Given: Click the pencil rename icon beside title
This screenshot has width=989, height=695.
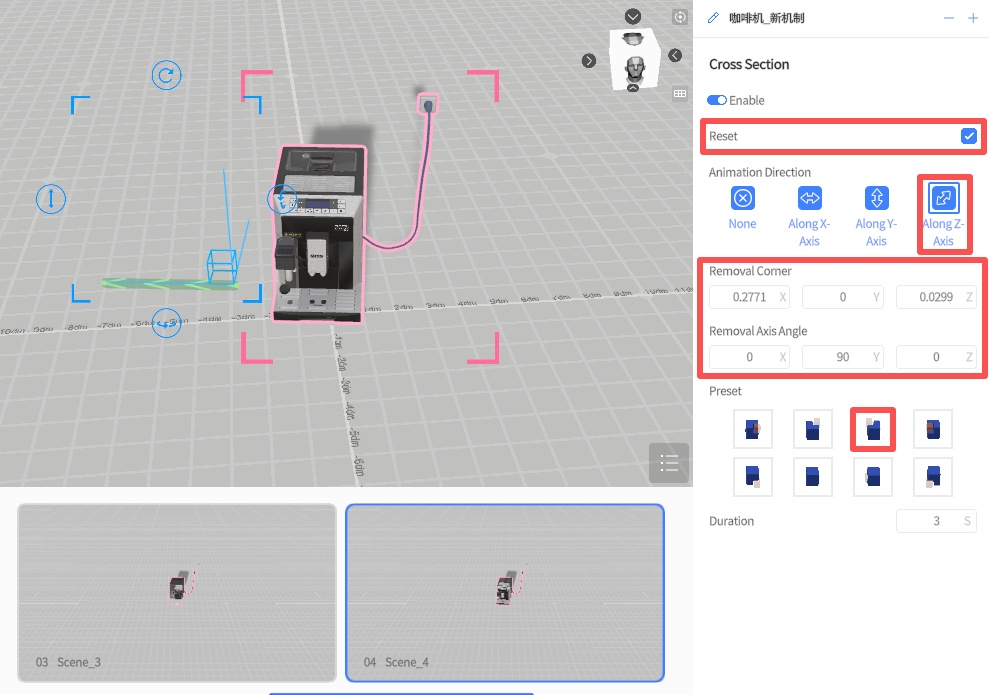Looking at the screenshot, I should click(x=713, y=18).
